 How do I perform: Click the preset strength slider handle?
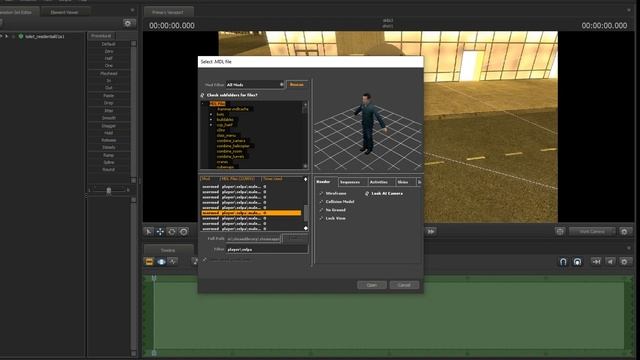[109, 190]
